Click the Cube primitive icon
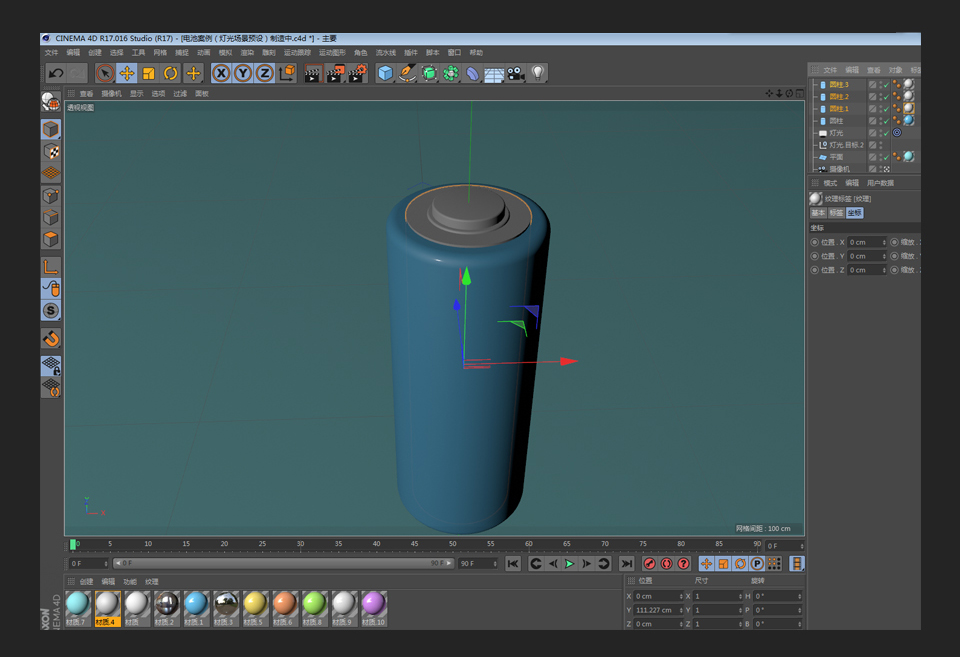Viewport: 960px width, 657px height. point(384,72)
